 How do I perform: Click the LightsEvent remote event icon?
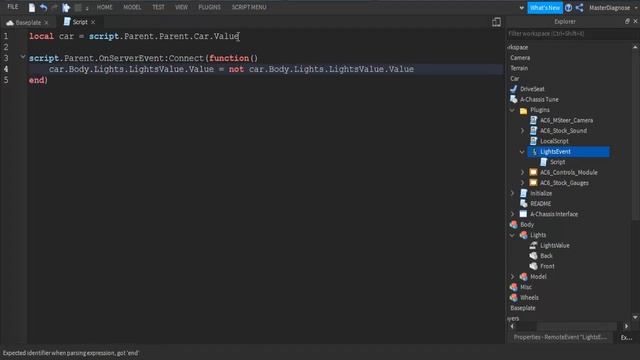point(534,152)
